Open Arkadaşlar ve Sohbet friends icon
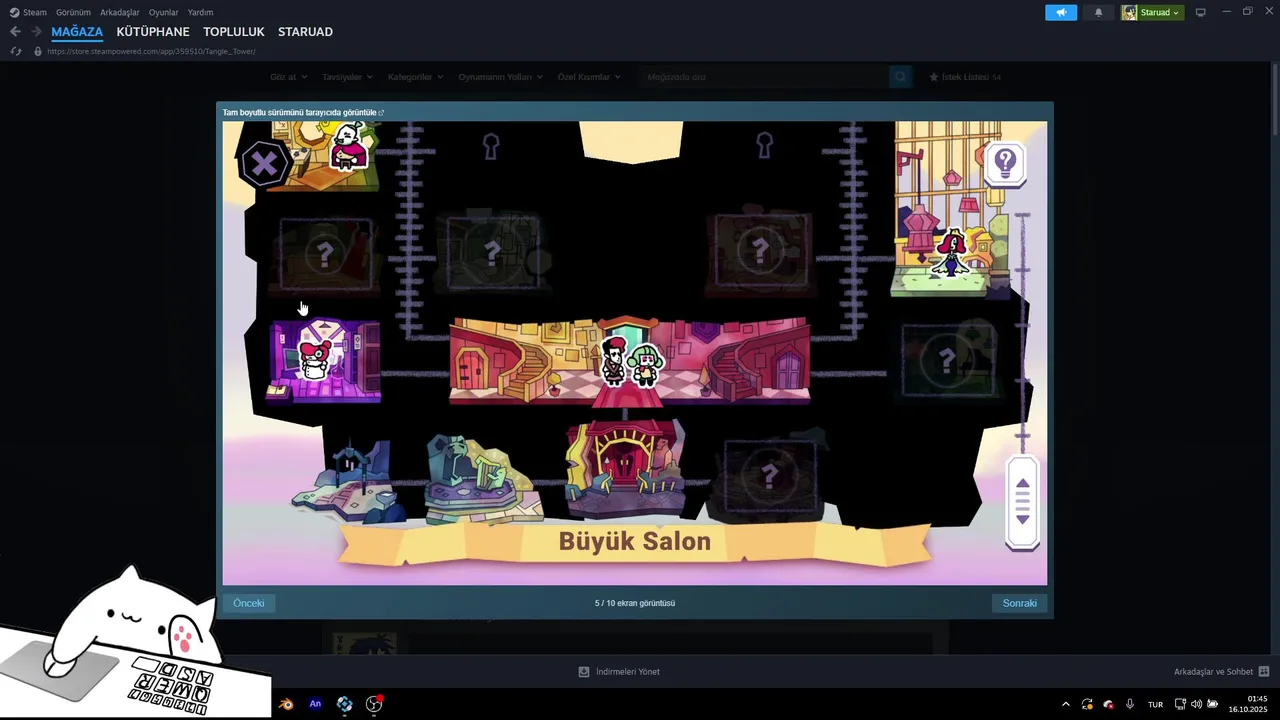1280x720 pixels. [1263, 672]
